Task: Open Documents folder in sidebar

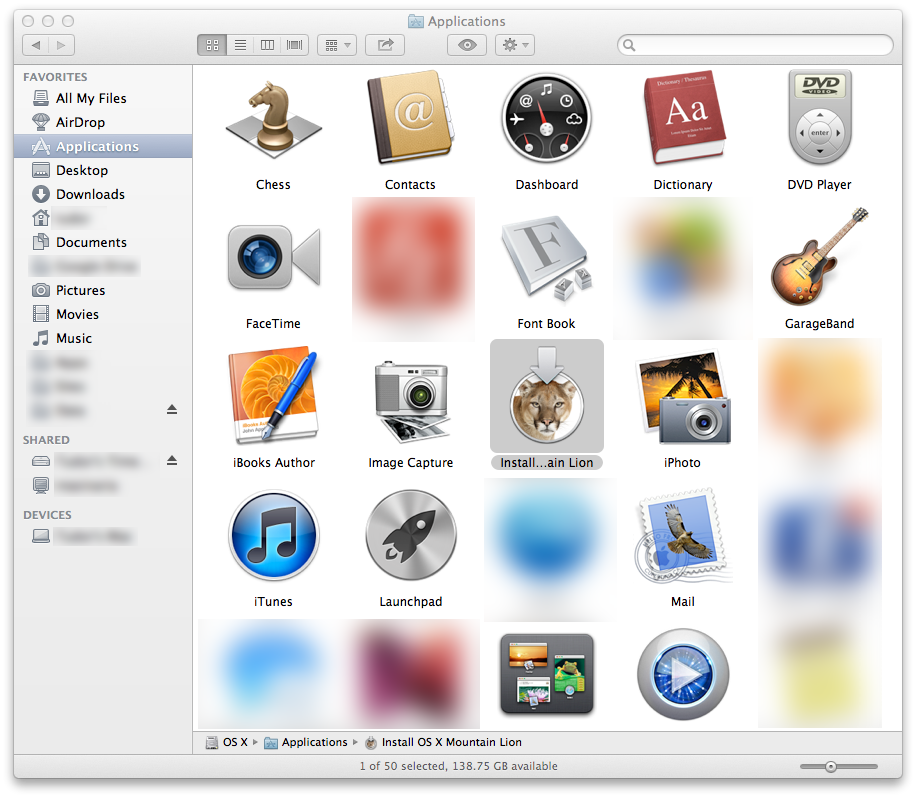Action: click(103, 242)
